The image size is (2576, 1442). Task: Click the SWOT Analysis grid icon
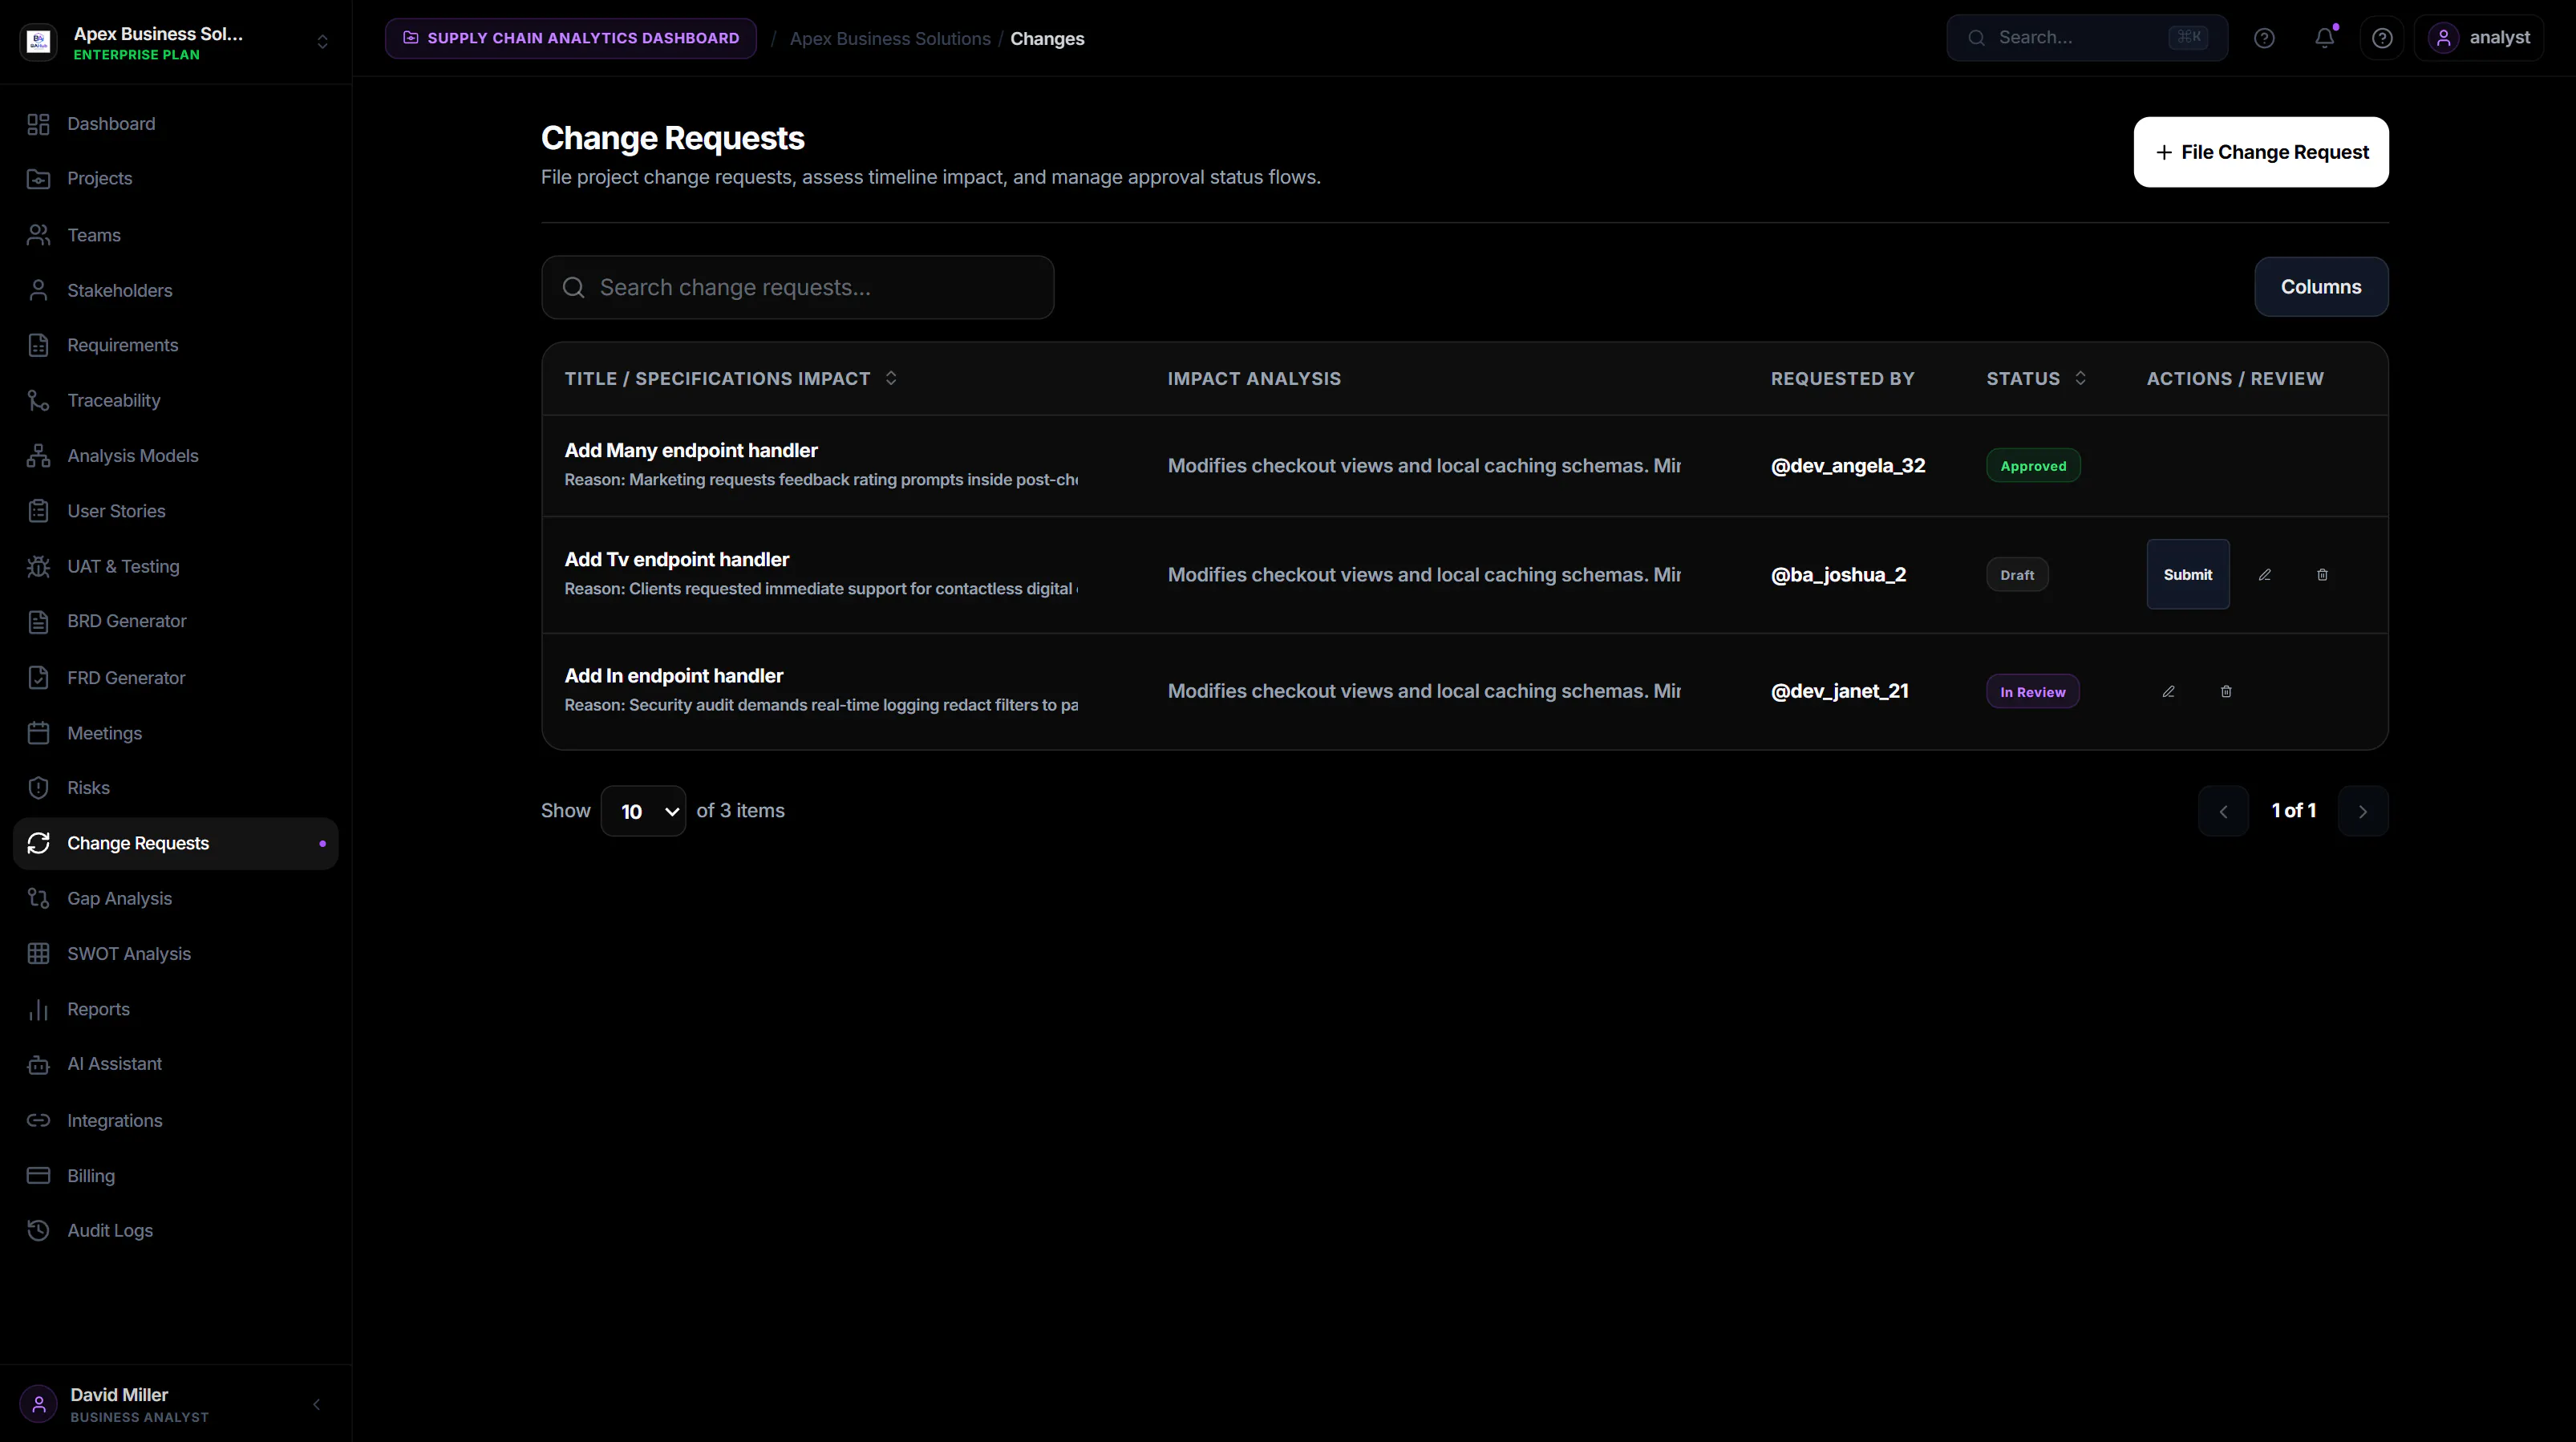pyautogui.click(x=38, y=954)
